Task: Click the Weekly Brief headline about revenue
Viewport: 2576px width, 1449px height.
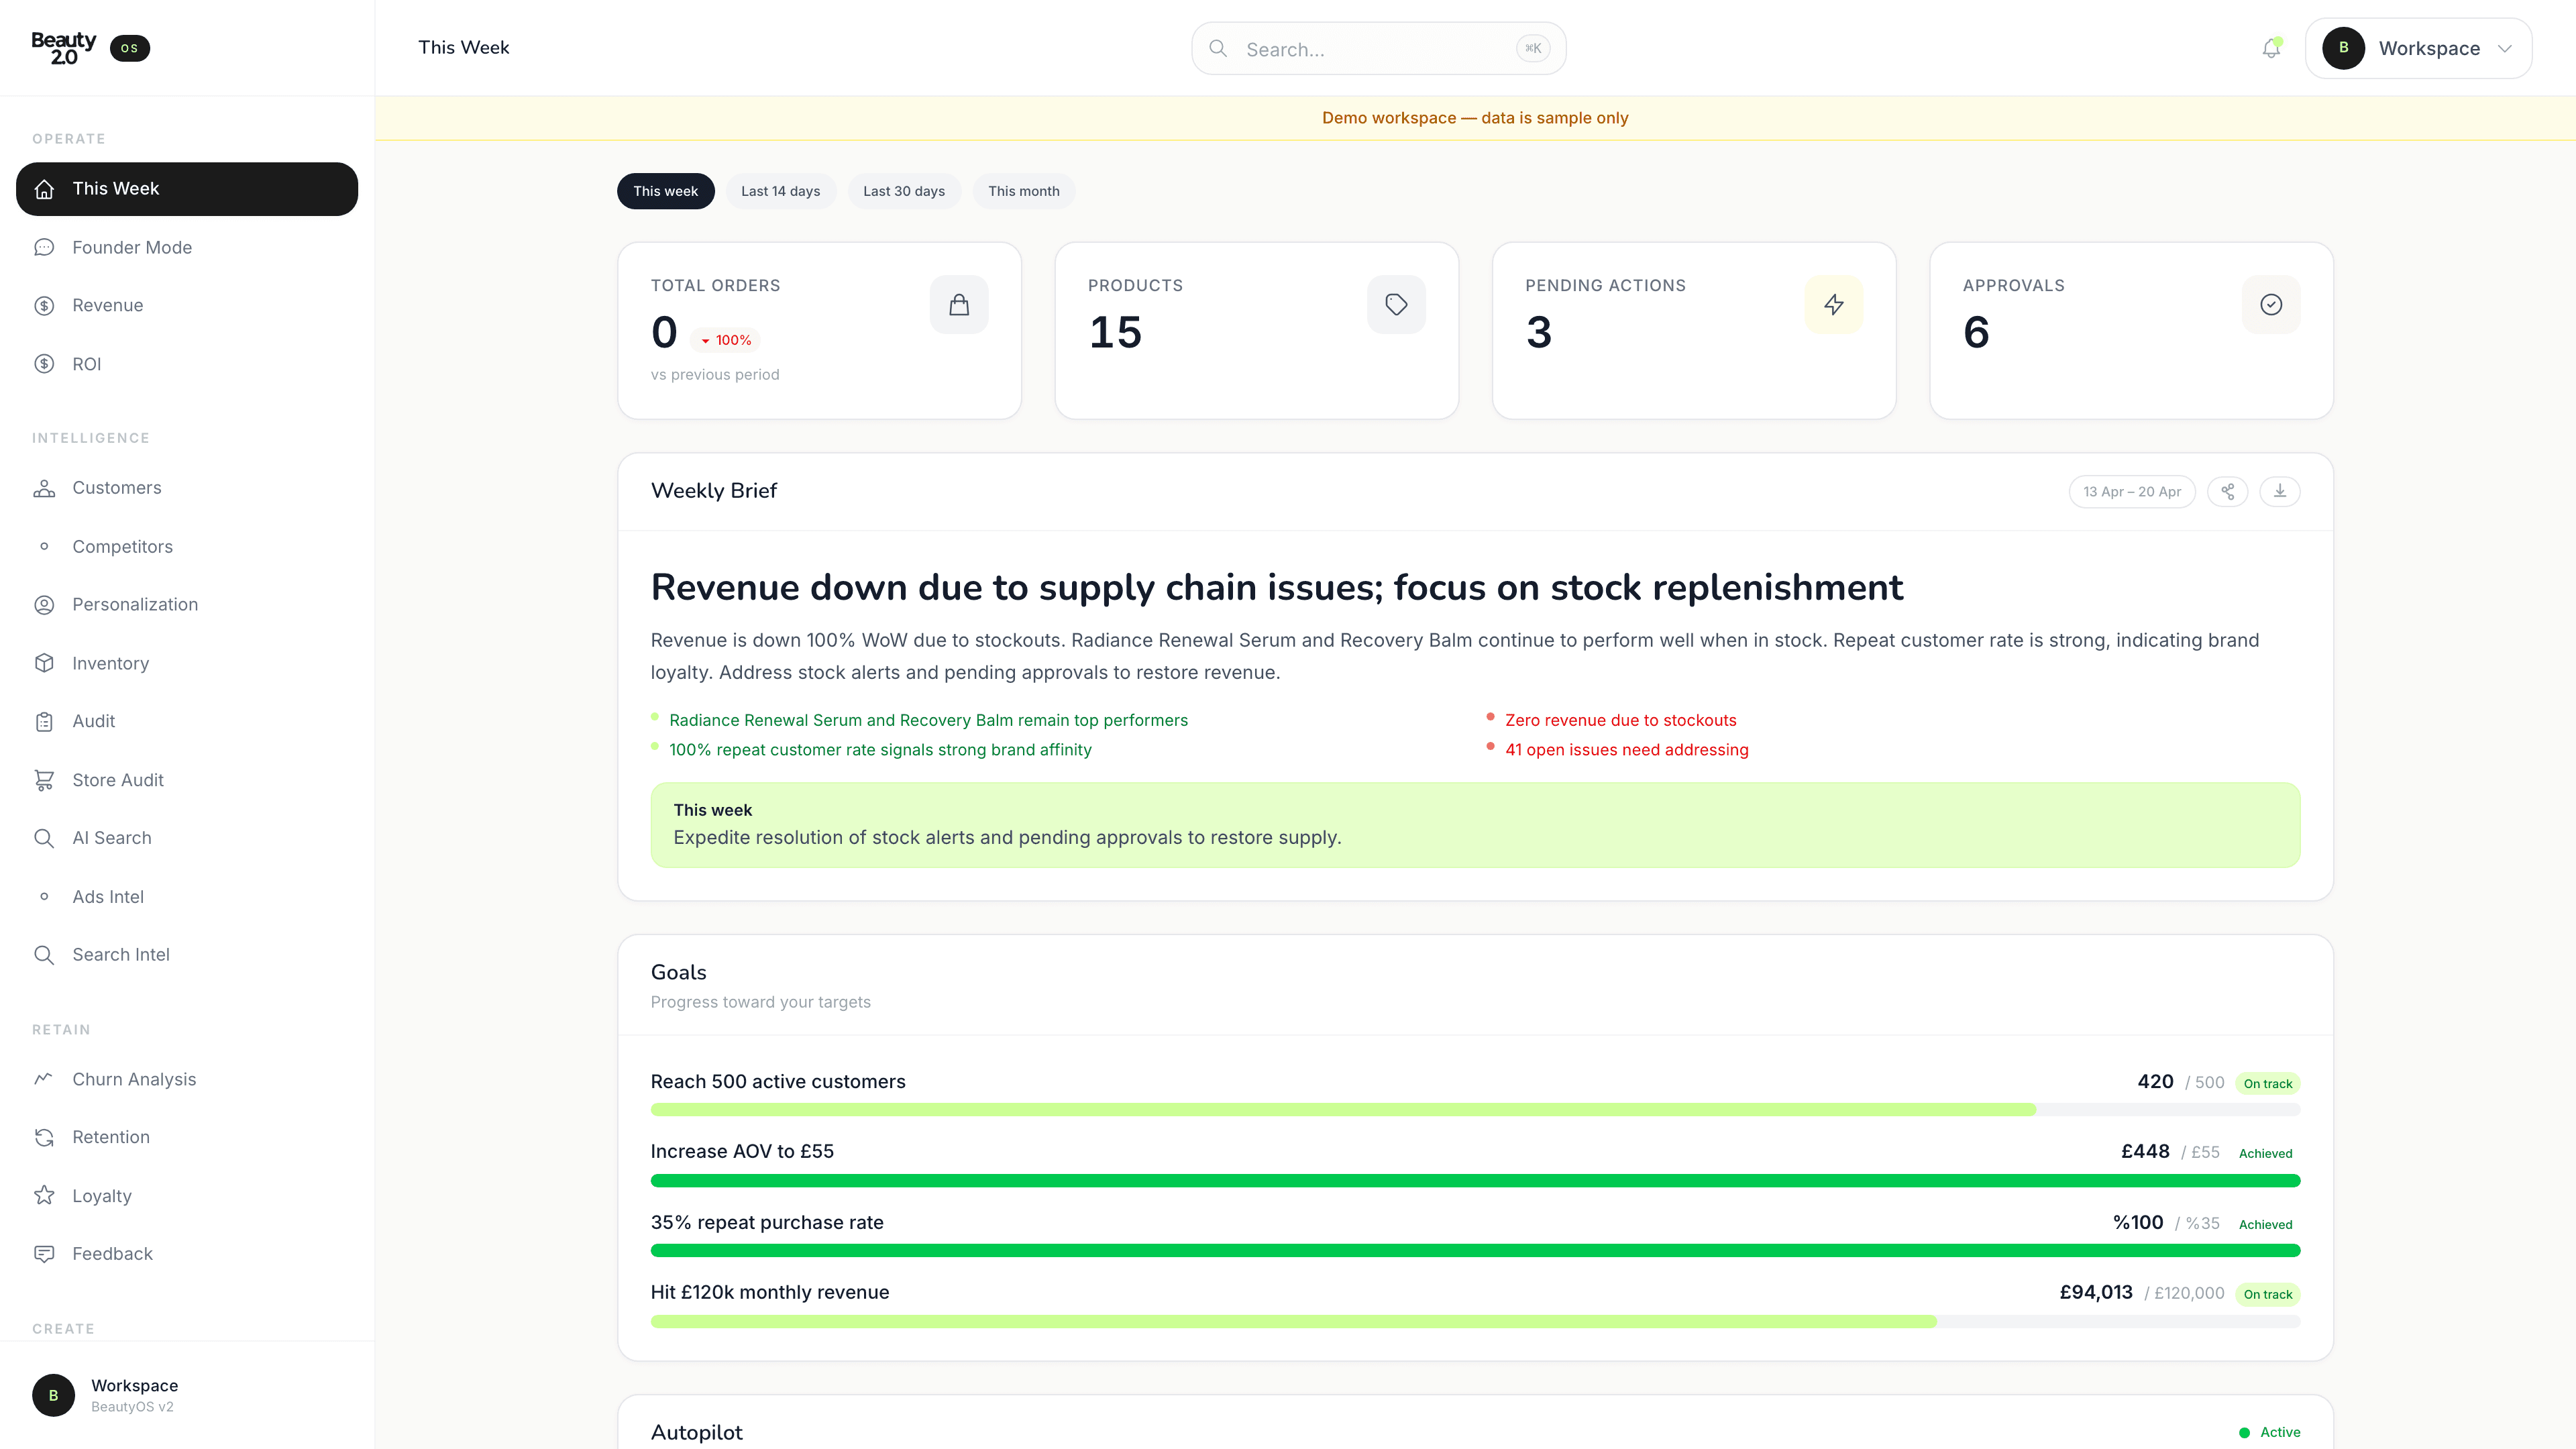Action: click(x=1277, y=588)
